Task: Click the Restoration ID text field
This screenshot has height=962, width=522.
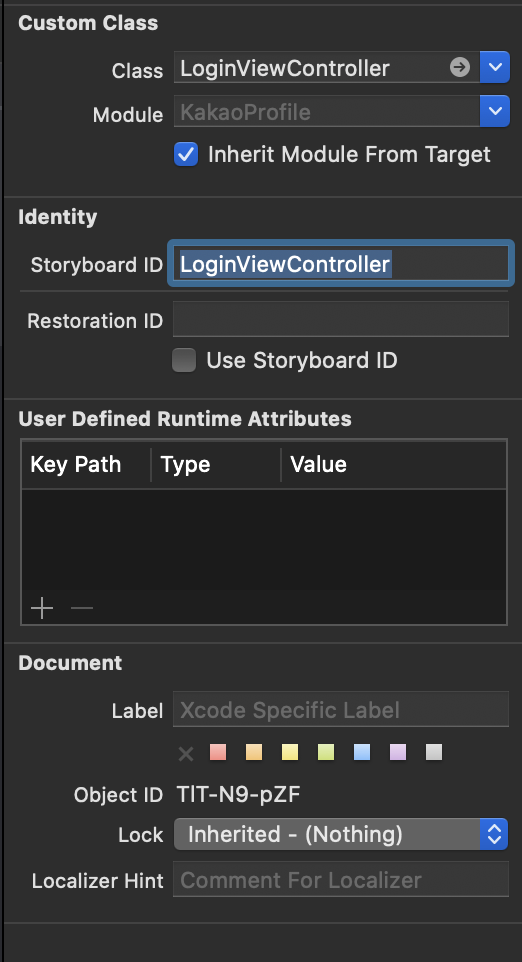Action: 341,319
